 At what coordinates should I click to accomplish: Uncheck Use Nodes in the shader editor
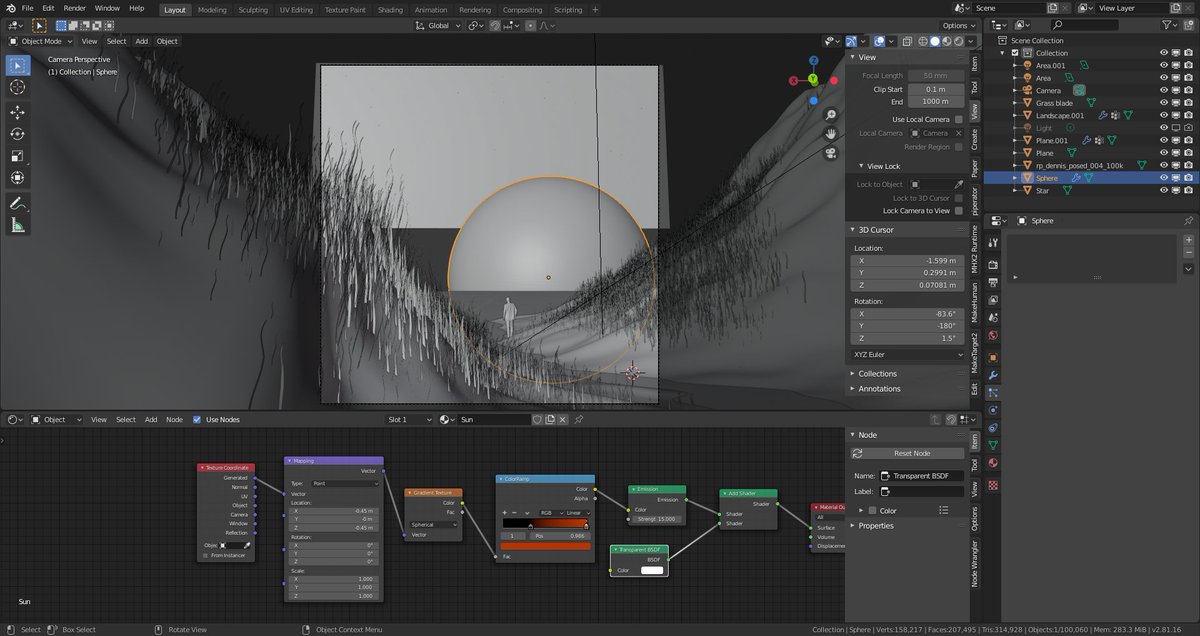pos(197,420)
